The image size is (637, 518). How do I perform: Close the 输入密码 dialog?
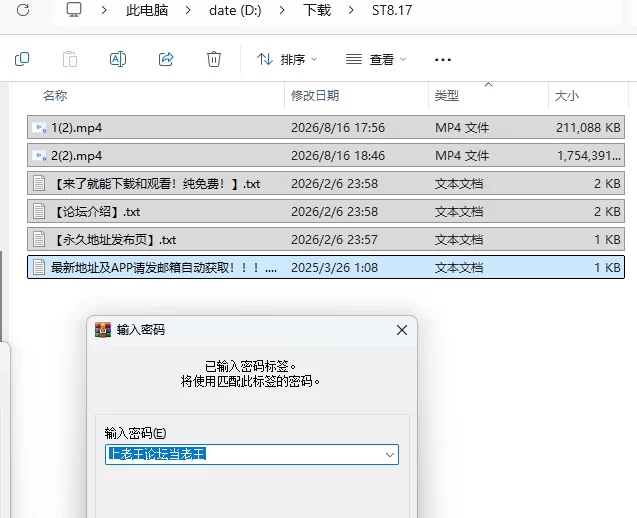point(402,330)
